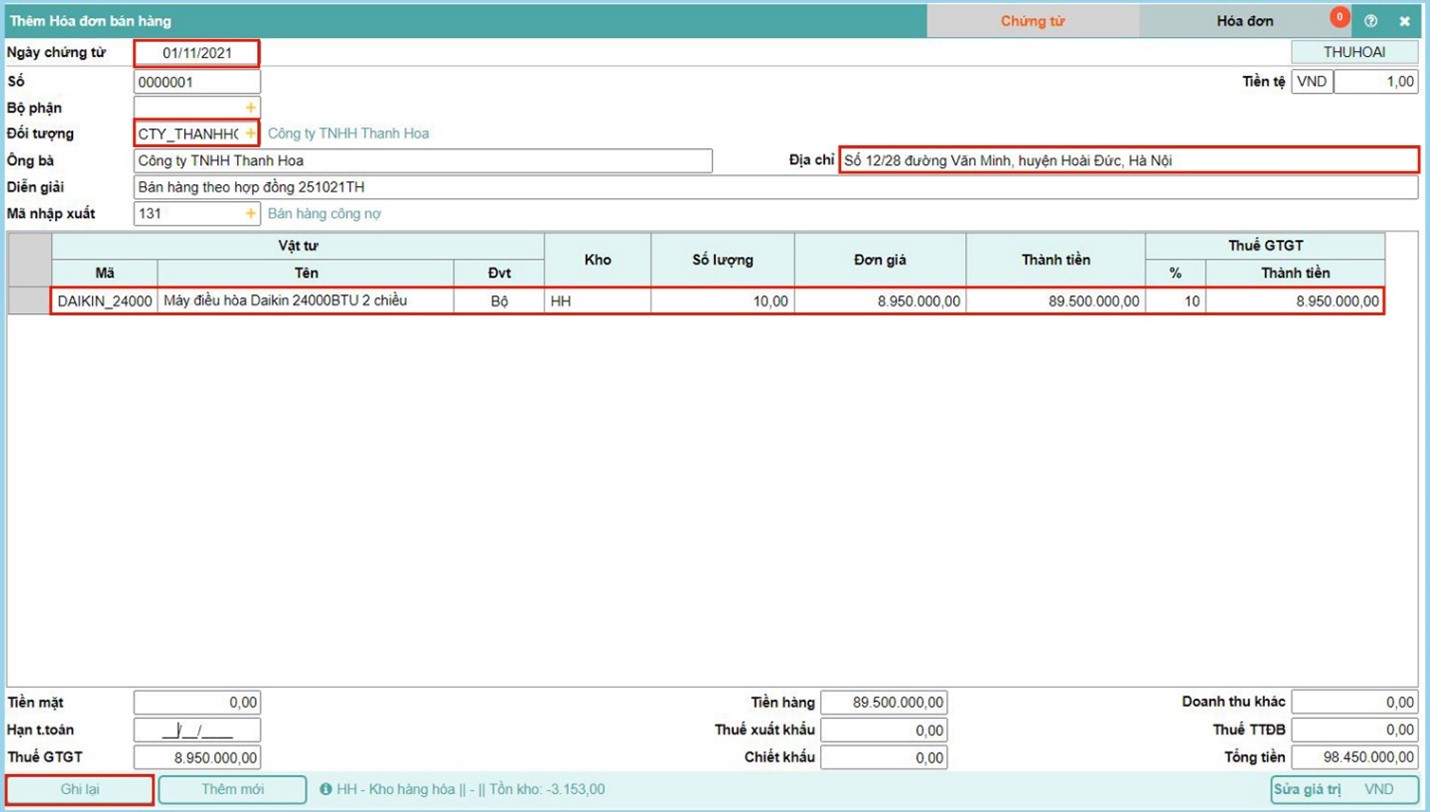Switch to the Chứng từ tab
Screen dimensions: 1430x812
coord(1032,21)
